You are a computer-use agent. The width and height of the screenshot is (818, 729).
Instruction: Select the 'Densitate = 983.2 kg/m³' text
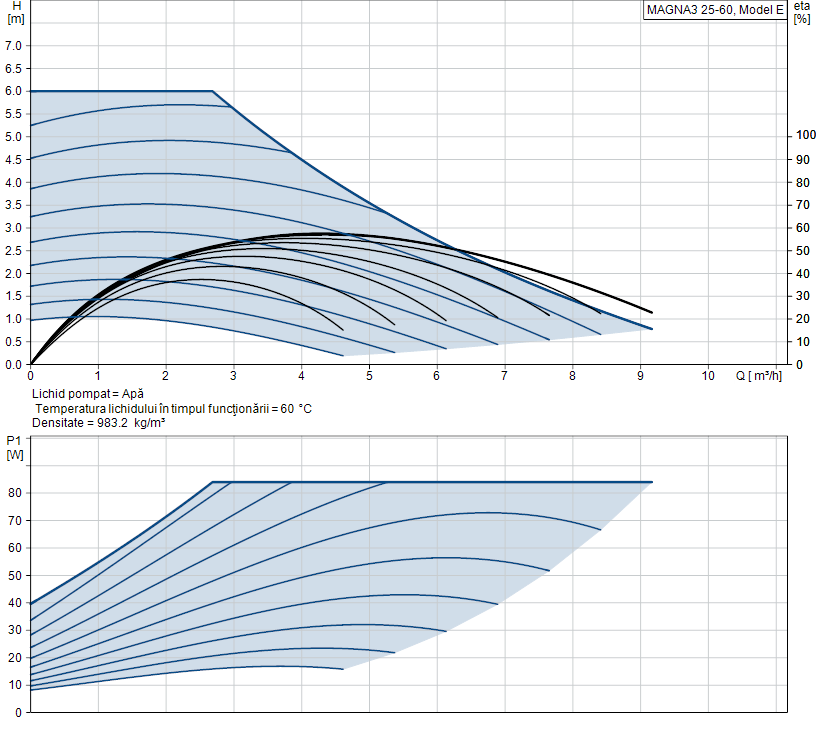click(98, 423)
